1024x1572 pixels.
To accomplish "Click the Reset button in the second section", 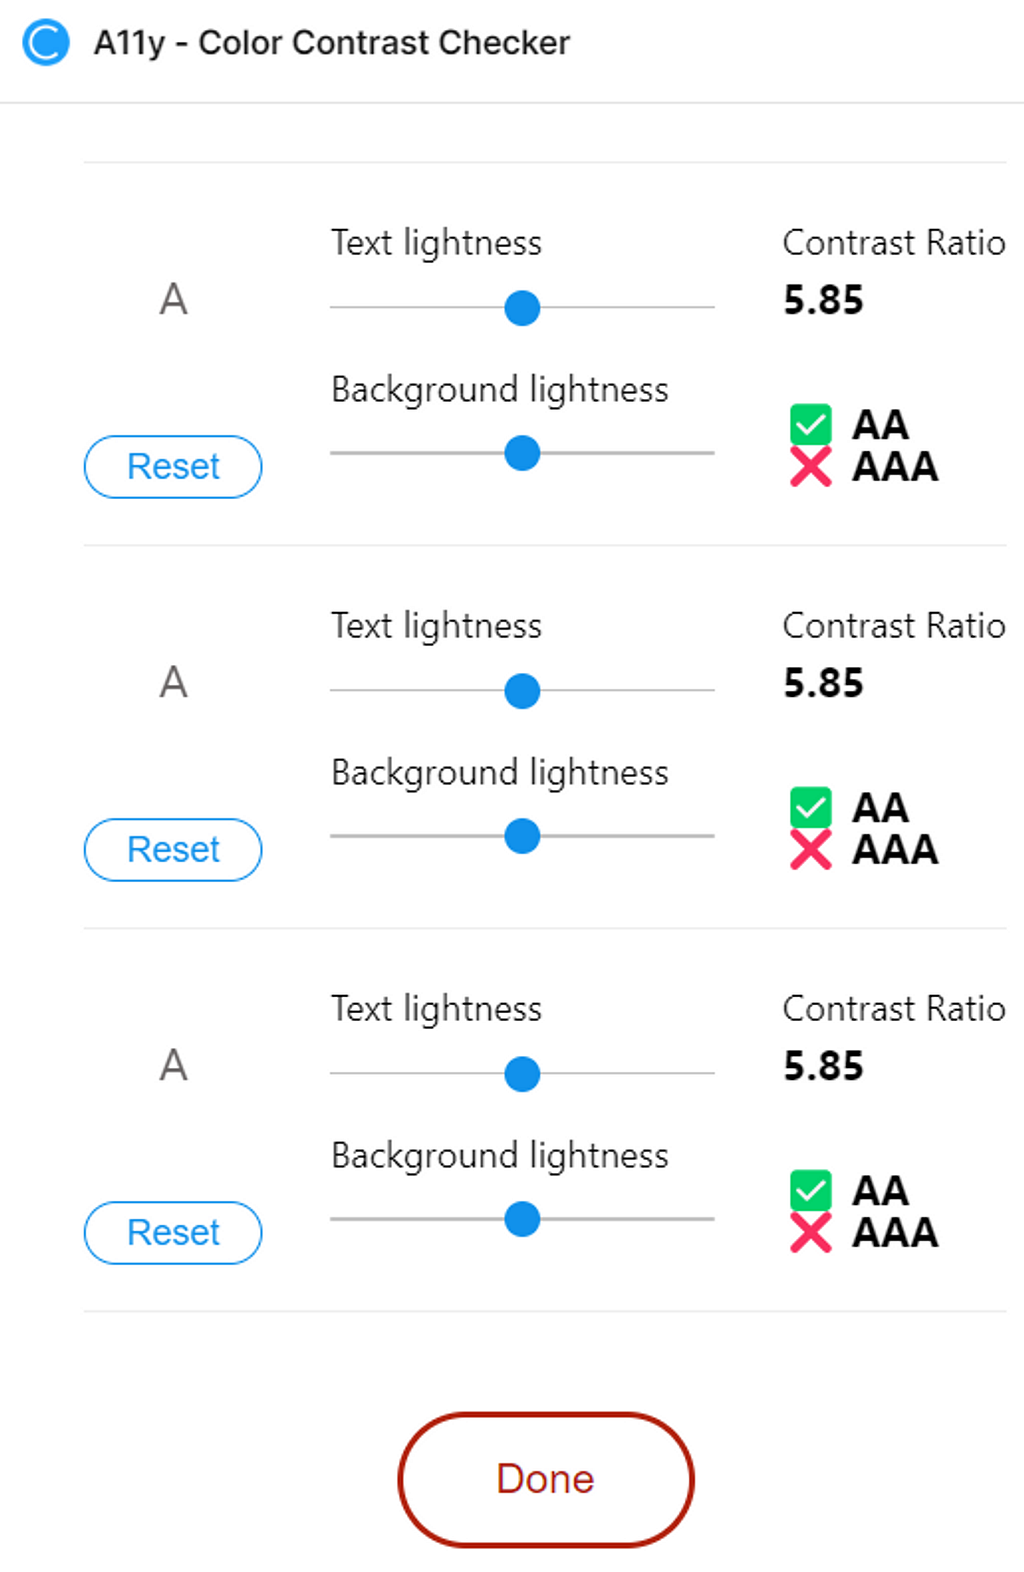I will [173, 850].
